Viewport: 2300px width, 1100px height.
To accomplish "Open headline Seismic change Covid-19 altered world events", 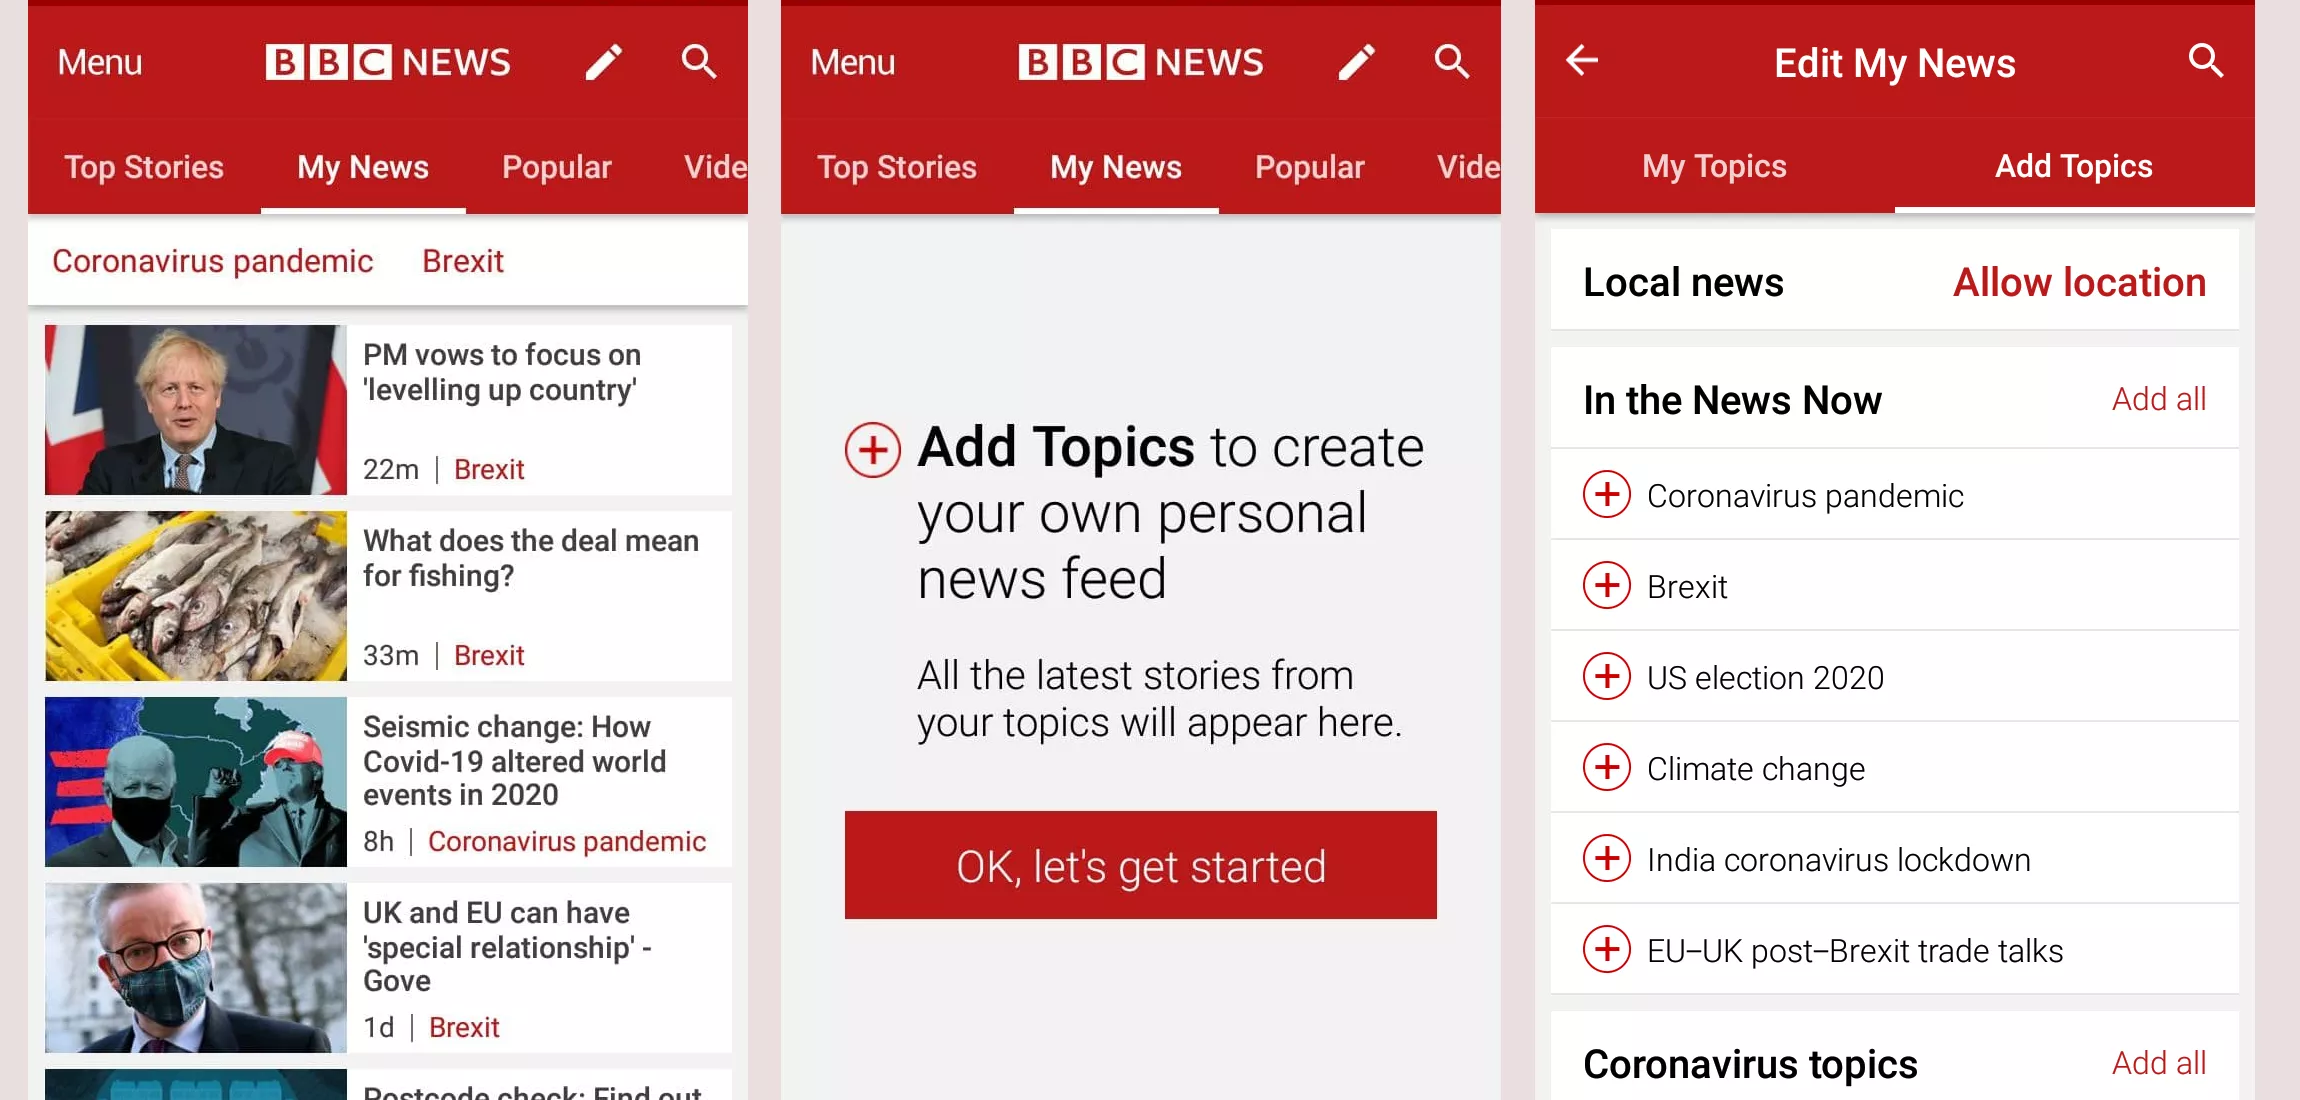I will pos(514,760).
